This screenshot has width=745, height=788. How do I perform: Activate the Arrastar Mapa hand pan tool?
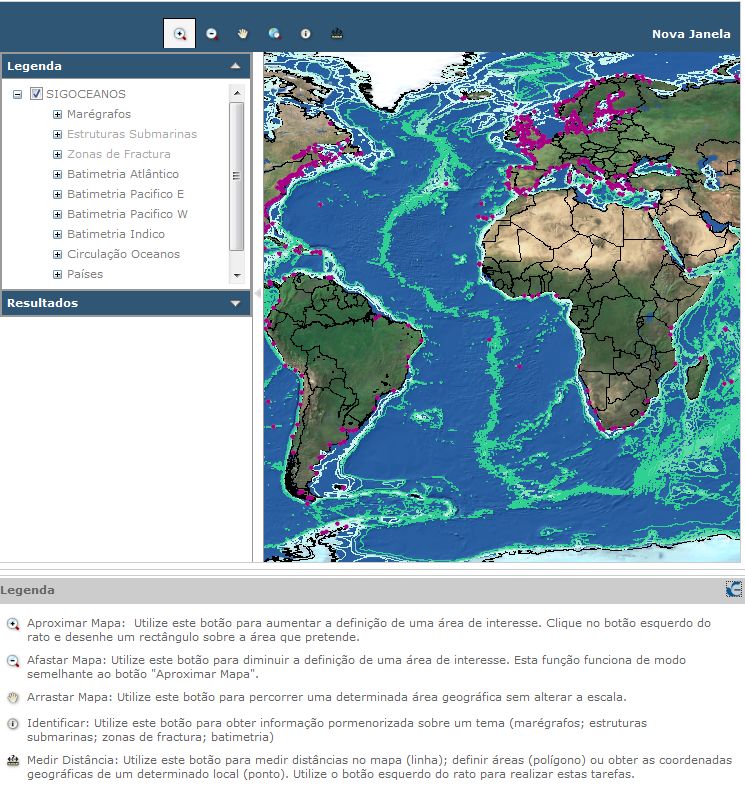[x=243, y=34]
